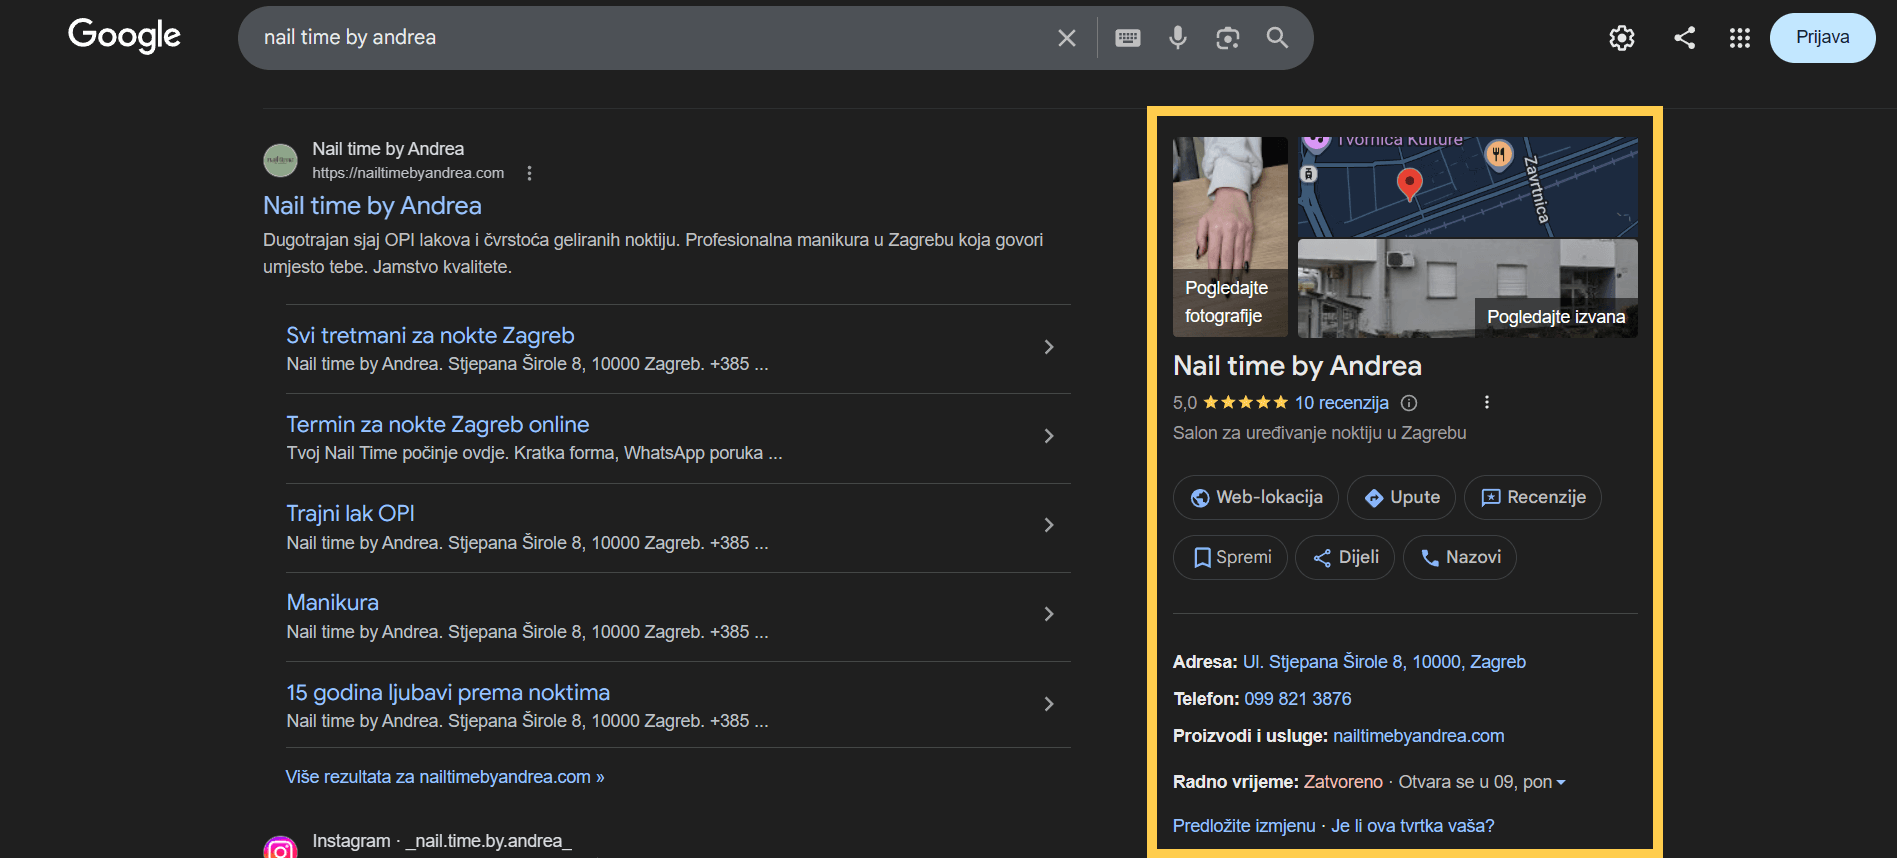Open the map thumbnail with red pin

tap(1467, 187)
